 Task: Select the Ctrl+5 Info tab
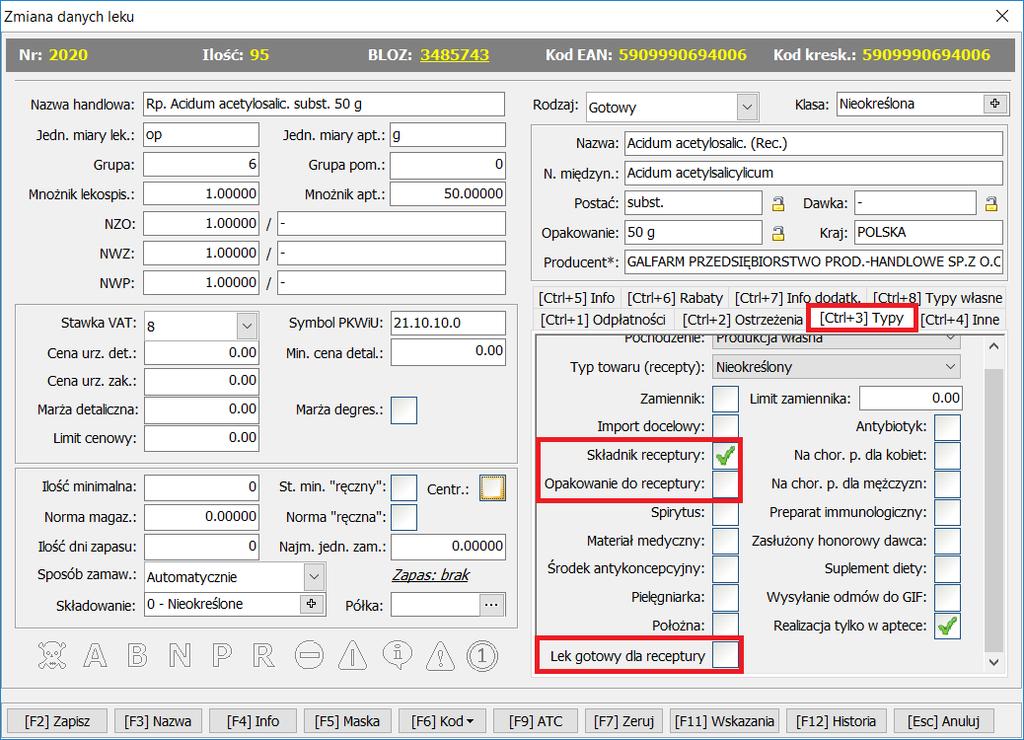point(576,298)
